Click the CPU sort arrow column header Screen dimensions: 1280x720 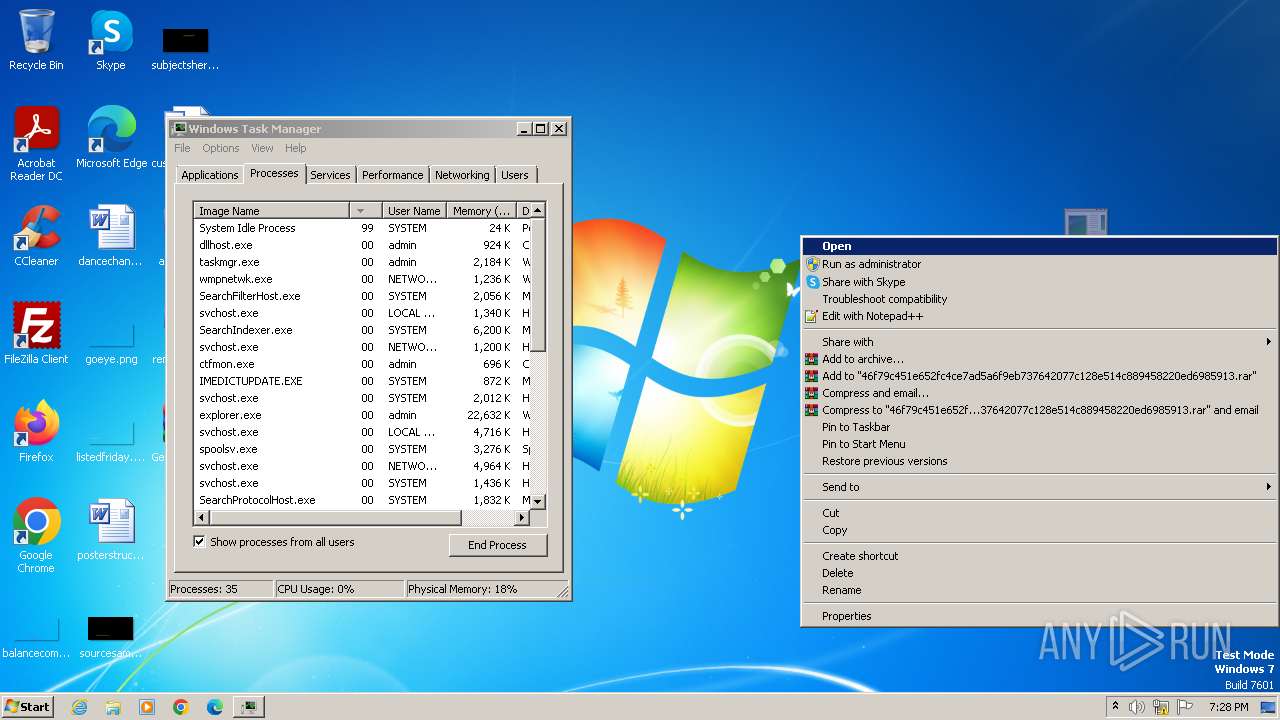365,211
